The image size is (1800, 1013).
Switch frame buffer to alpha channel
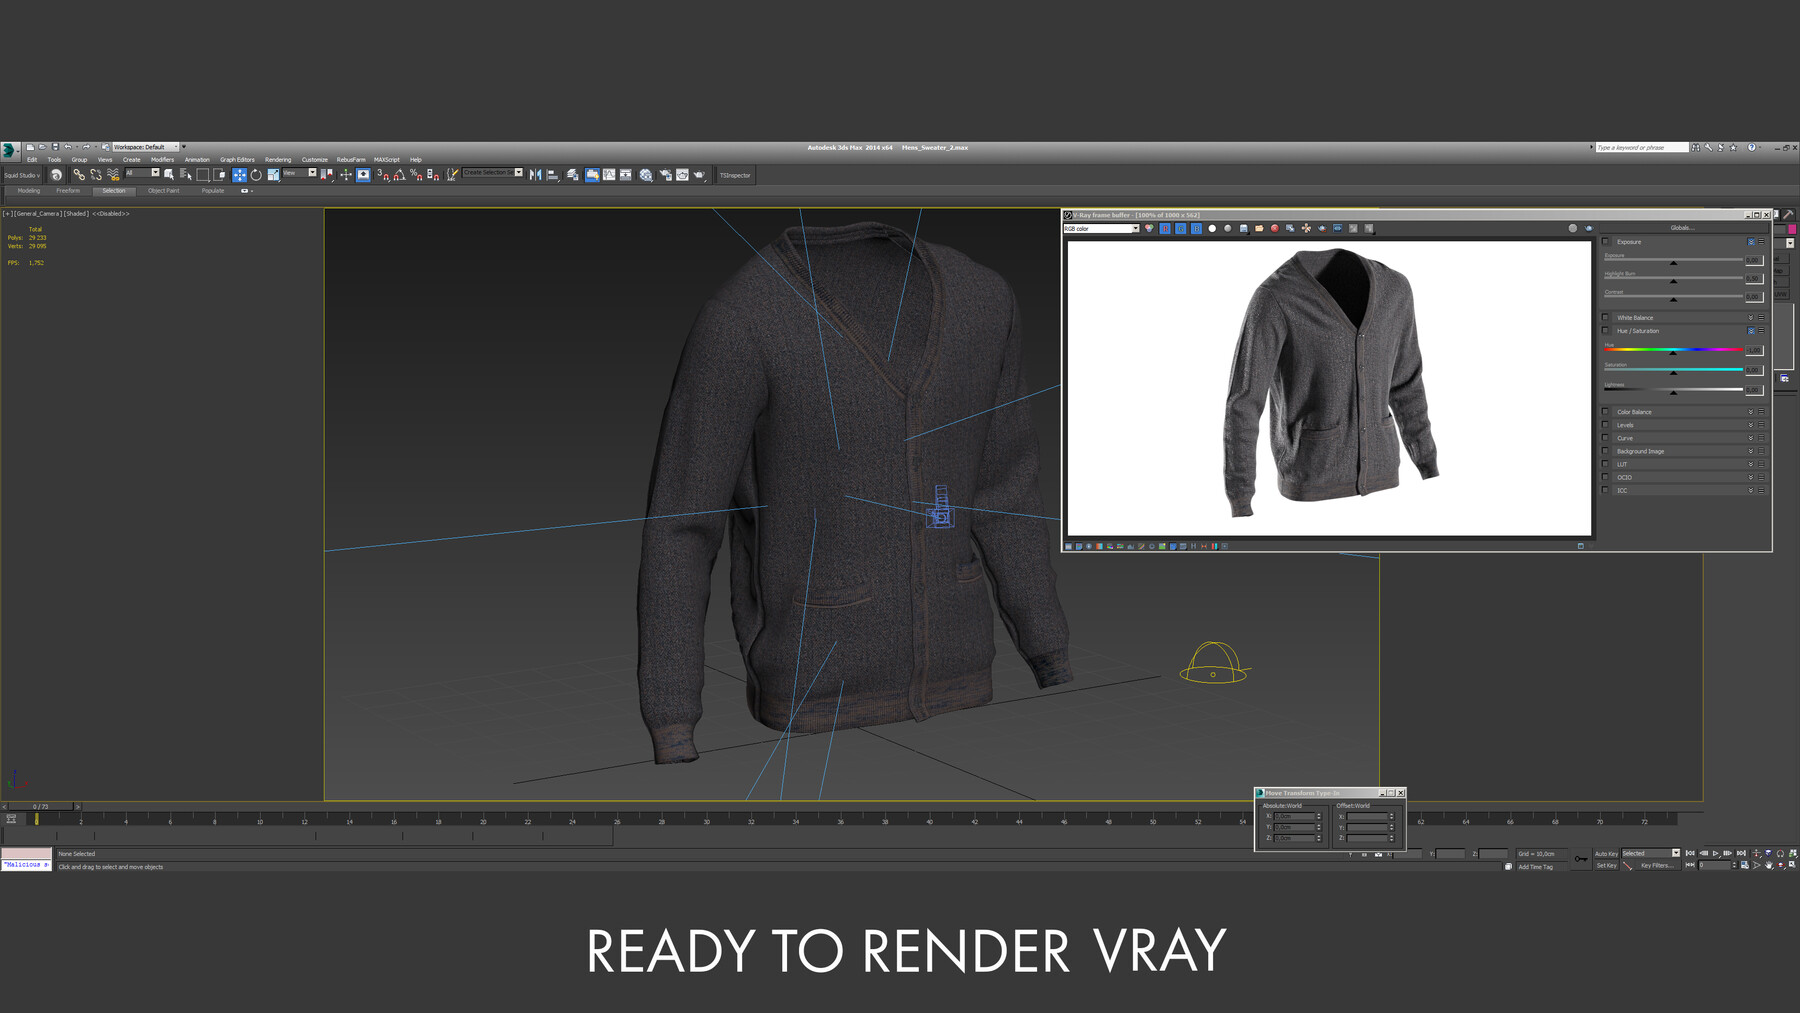tap(1212, 228)
